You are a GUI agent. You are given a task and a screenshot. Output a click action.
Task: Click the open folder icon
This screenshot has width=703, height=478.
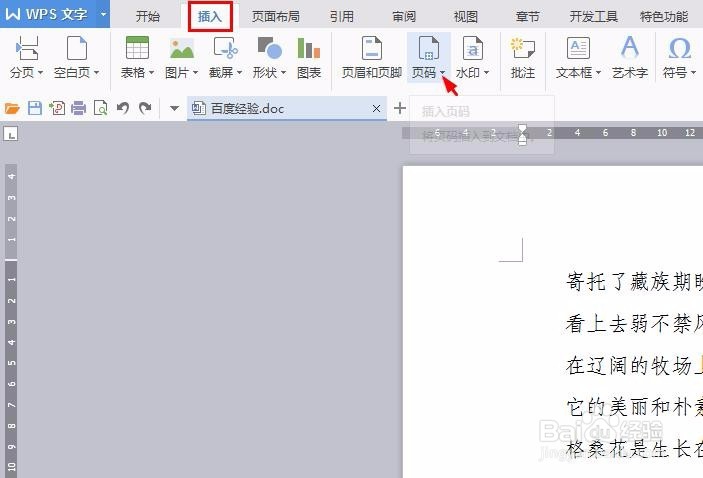pos(12,108)
